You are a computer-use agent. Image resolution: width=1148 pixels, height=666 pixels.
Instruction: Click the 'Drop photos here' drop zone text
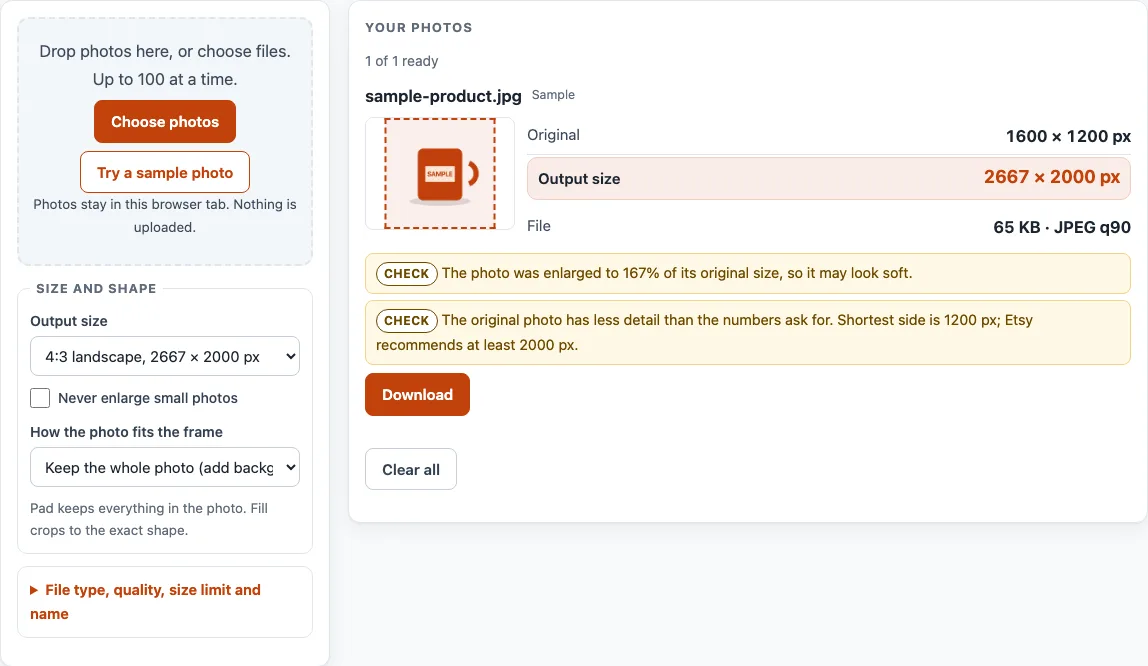165,51
